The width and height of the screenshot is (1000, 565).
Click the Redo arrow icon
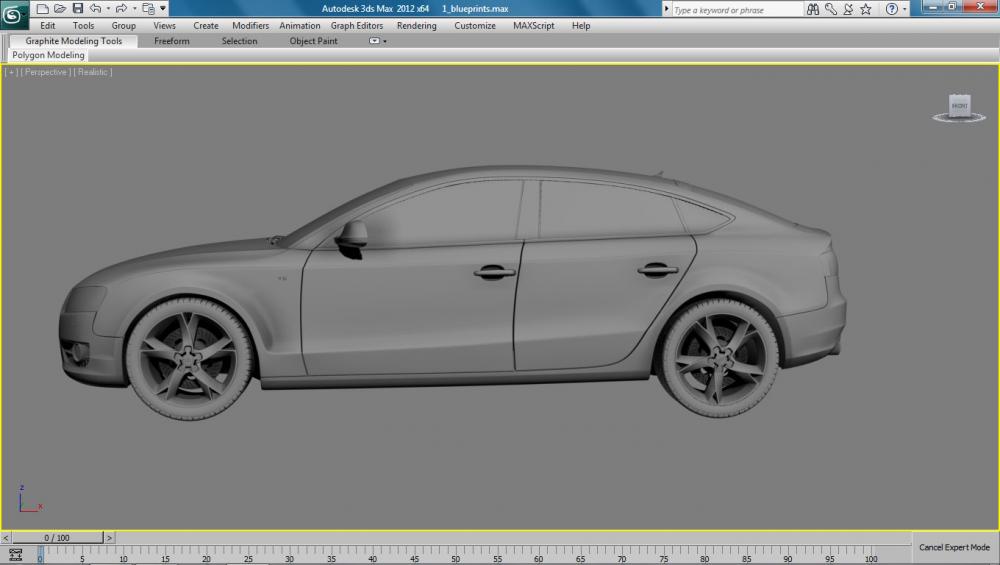click(x=121, y=9)
